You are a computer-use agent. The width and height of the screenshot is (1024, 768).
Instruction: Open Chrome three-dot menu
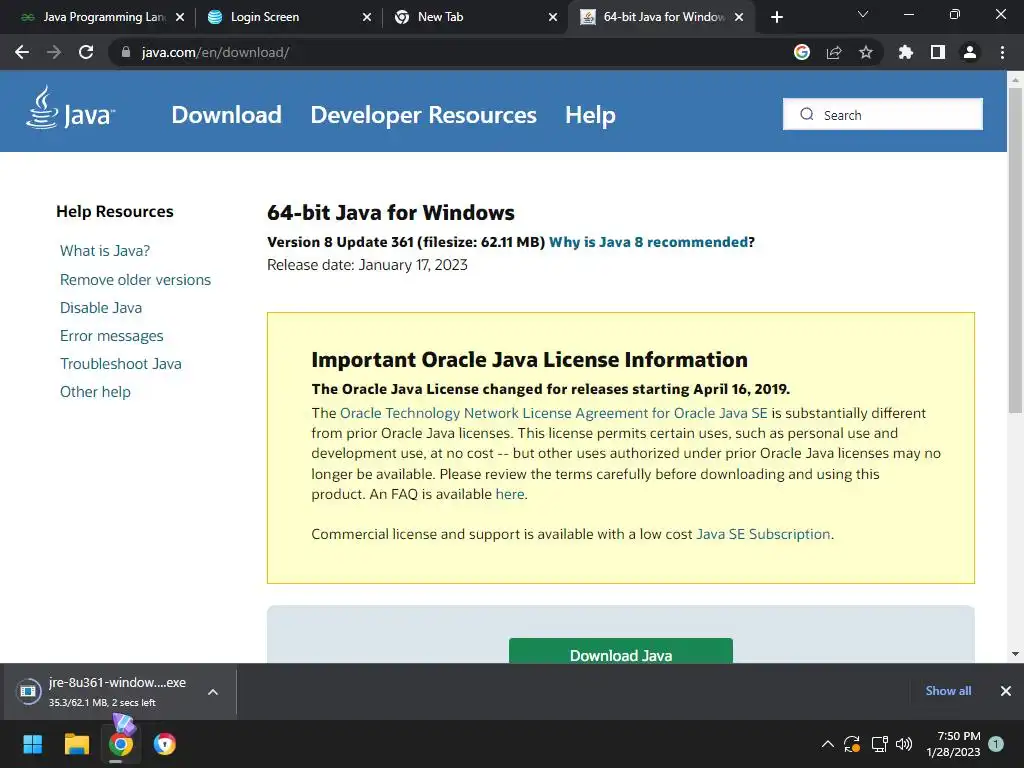click(x=1002, y=52)
